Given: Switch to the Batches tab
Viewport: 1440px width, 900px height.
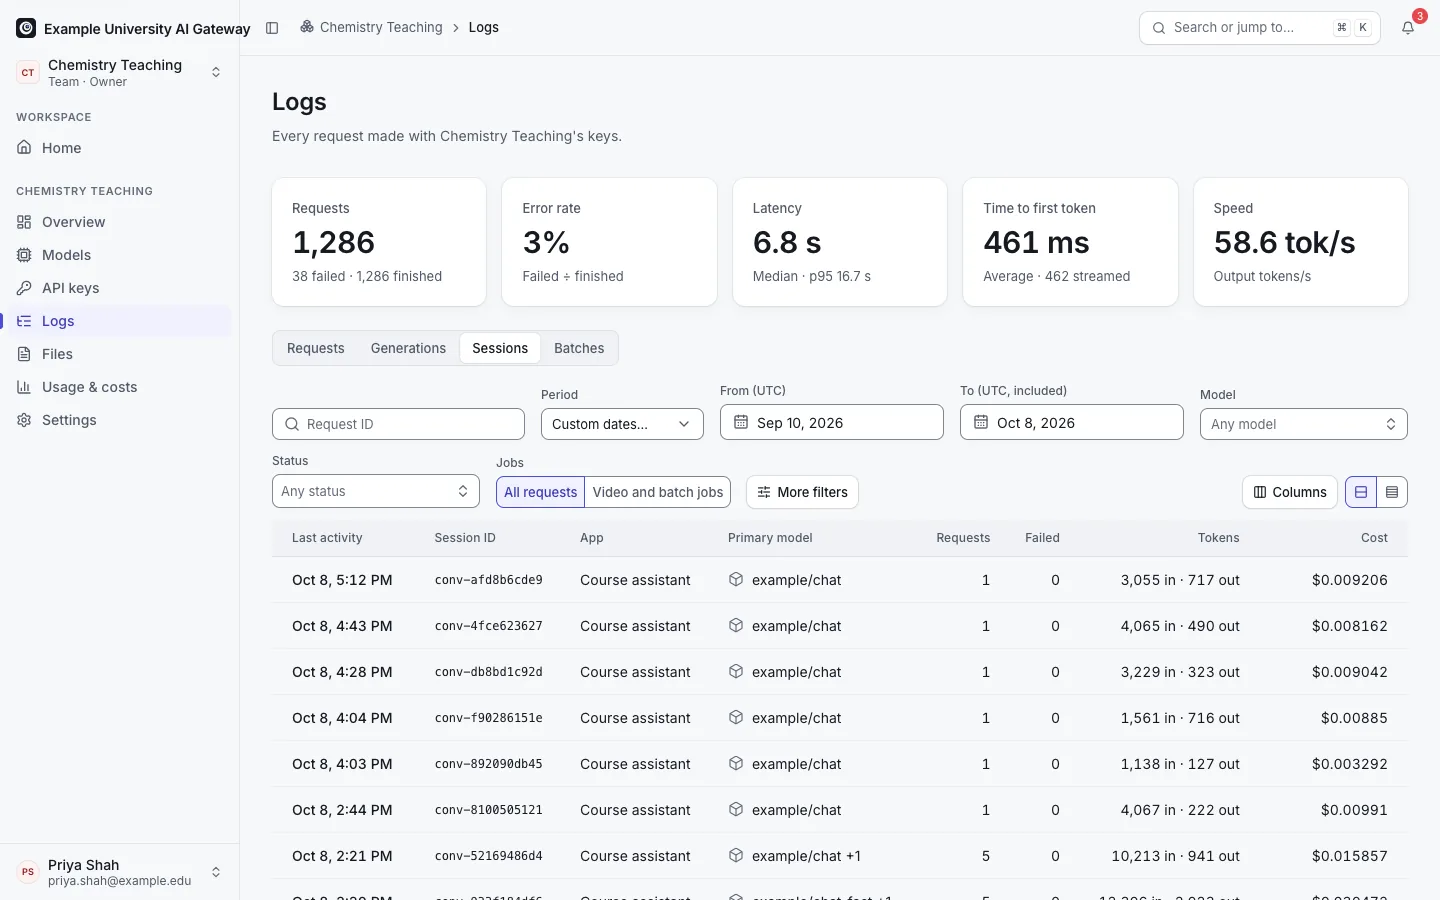Looking at the screenshot, I should click(579, 348).
